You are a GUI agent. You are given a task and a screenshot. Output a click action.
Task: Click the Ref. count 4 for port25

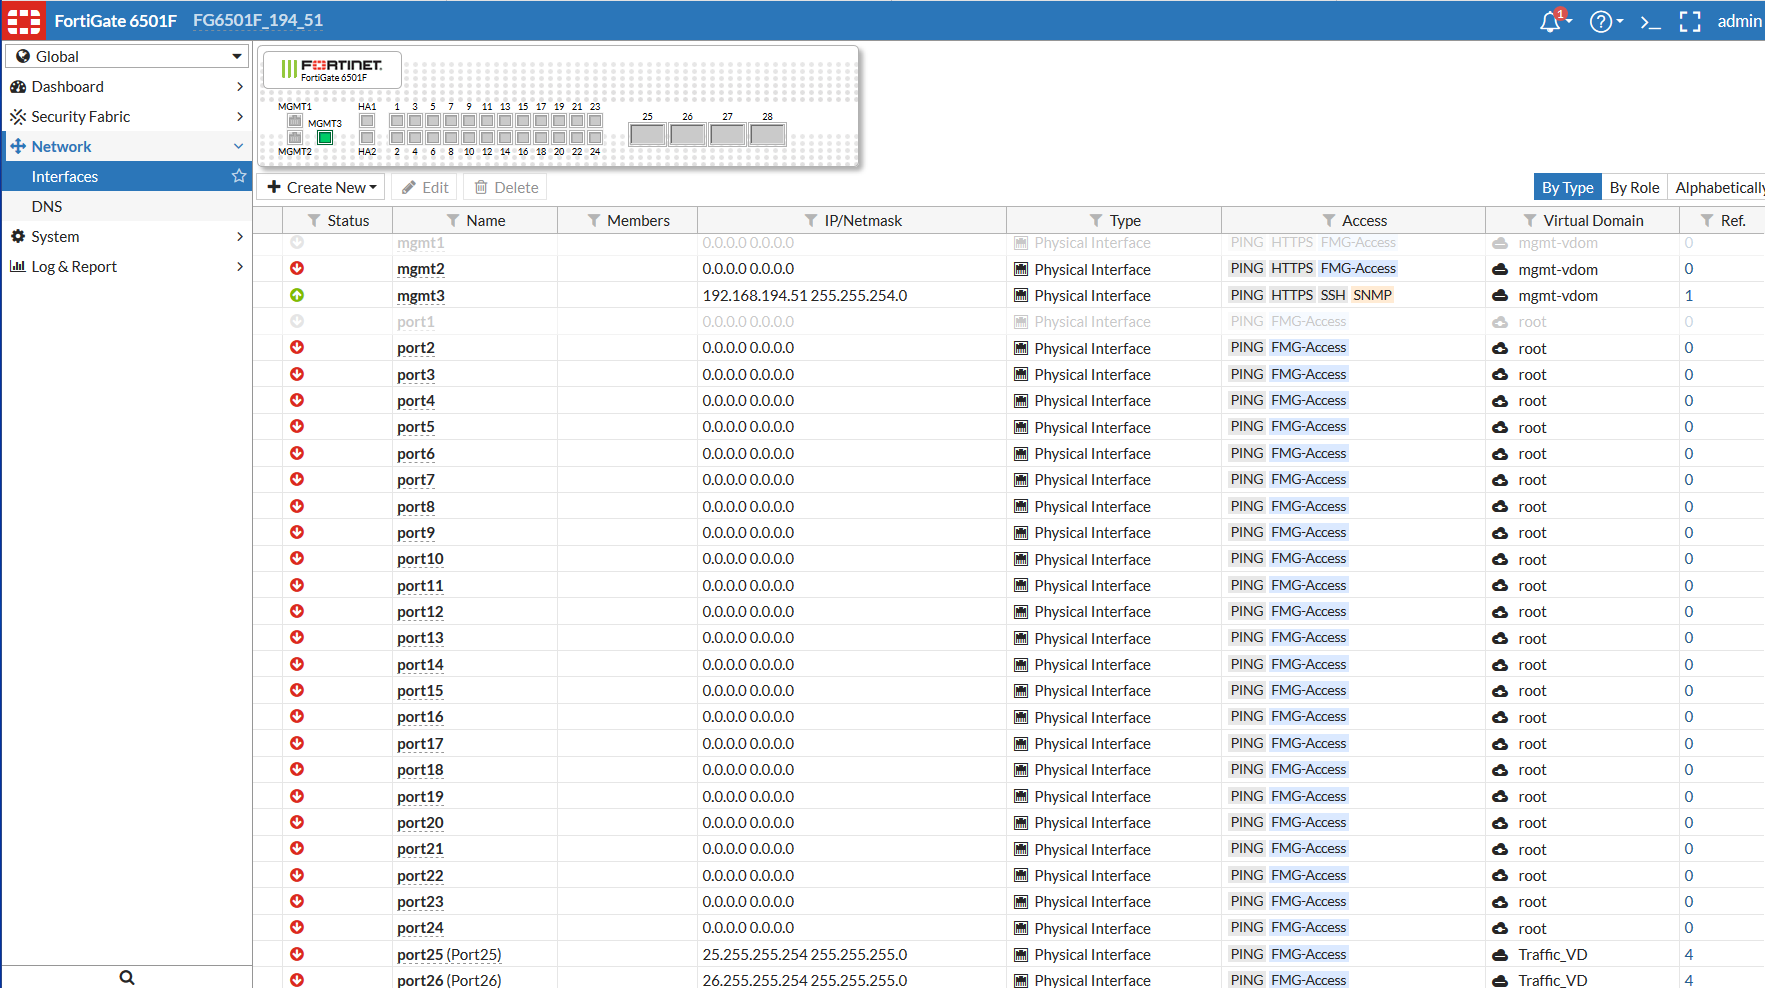click(1689, 954)
